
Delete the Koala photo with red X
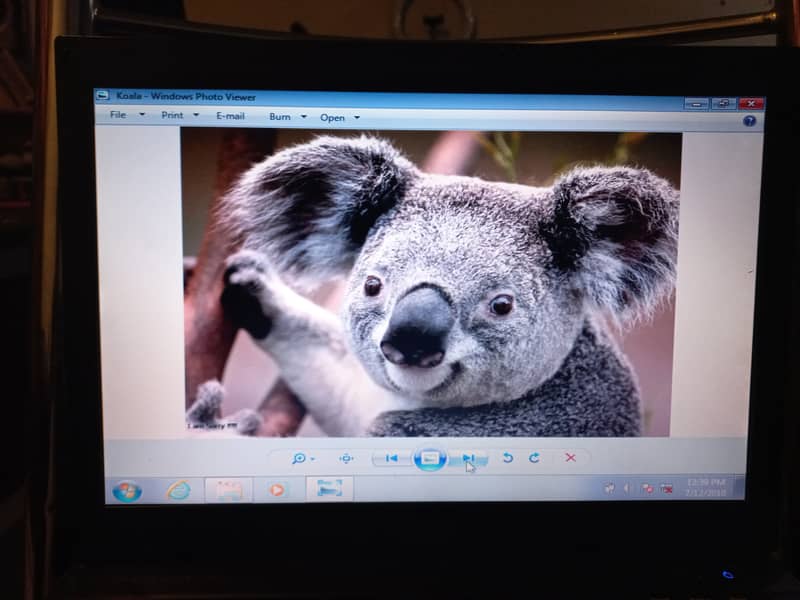tap(570, 458)
